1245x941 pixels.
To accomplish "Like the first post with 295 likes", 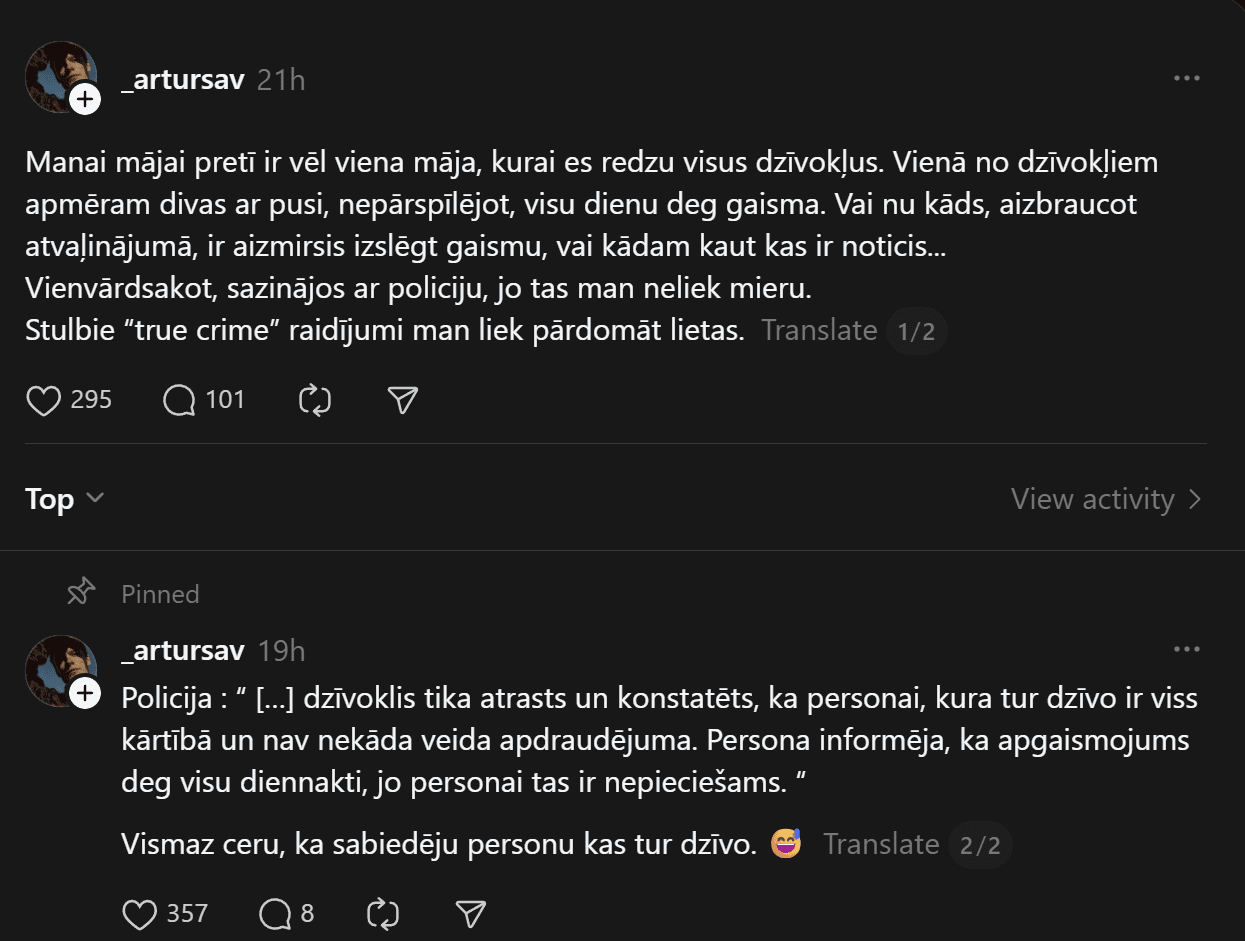I will (44, 401).
